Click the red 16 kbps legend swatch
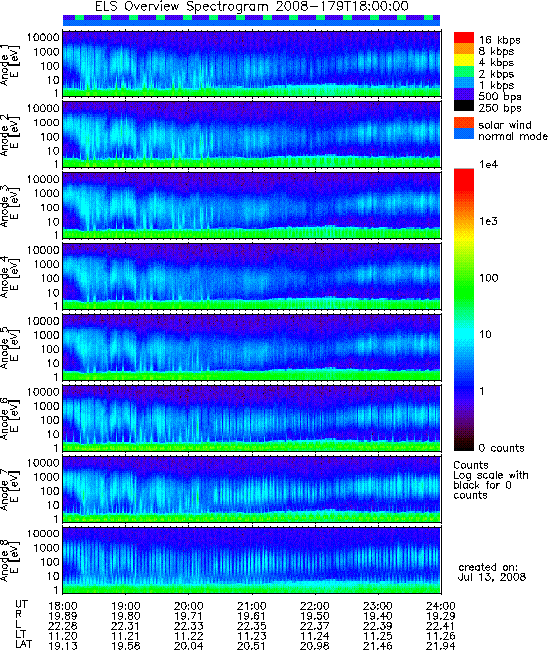548x650 pixels. (x=464, y=37)
